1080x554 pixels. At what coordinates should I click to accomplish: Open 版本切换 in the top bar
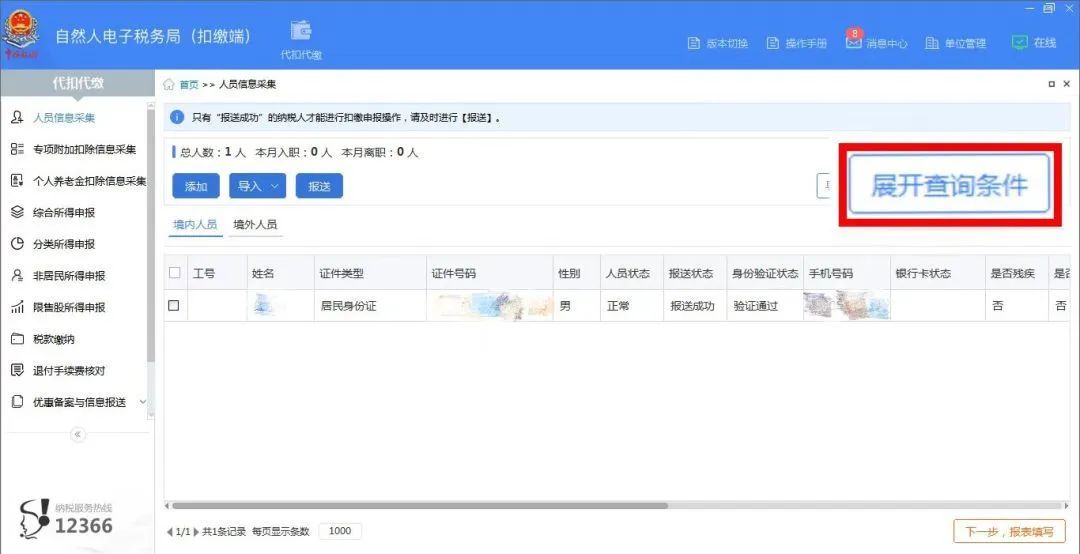point(718,43)
